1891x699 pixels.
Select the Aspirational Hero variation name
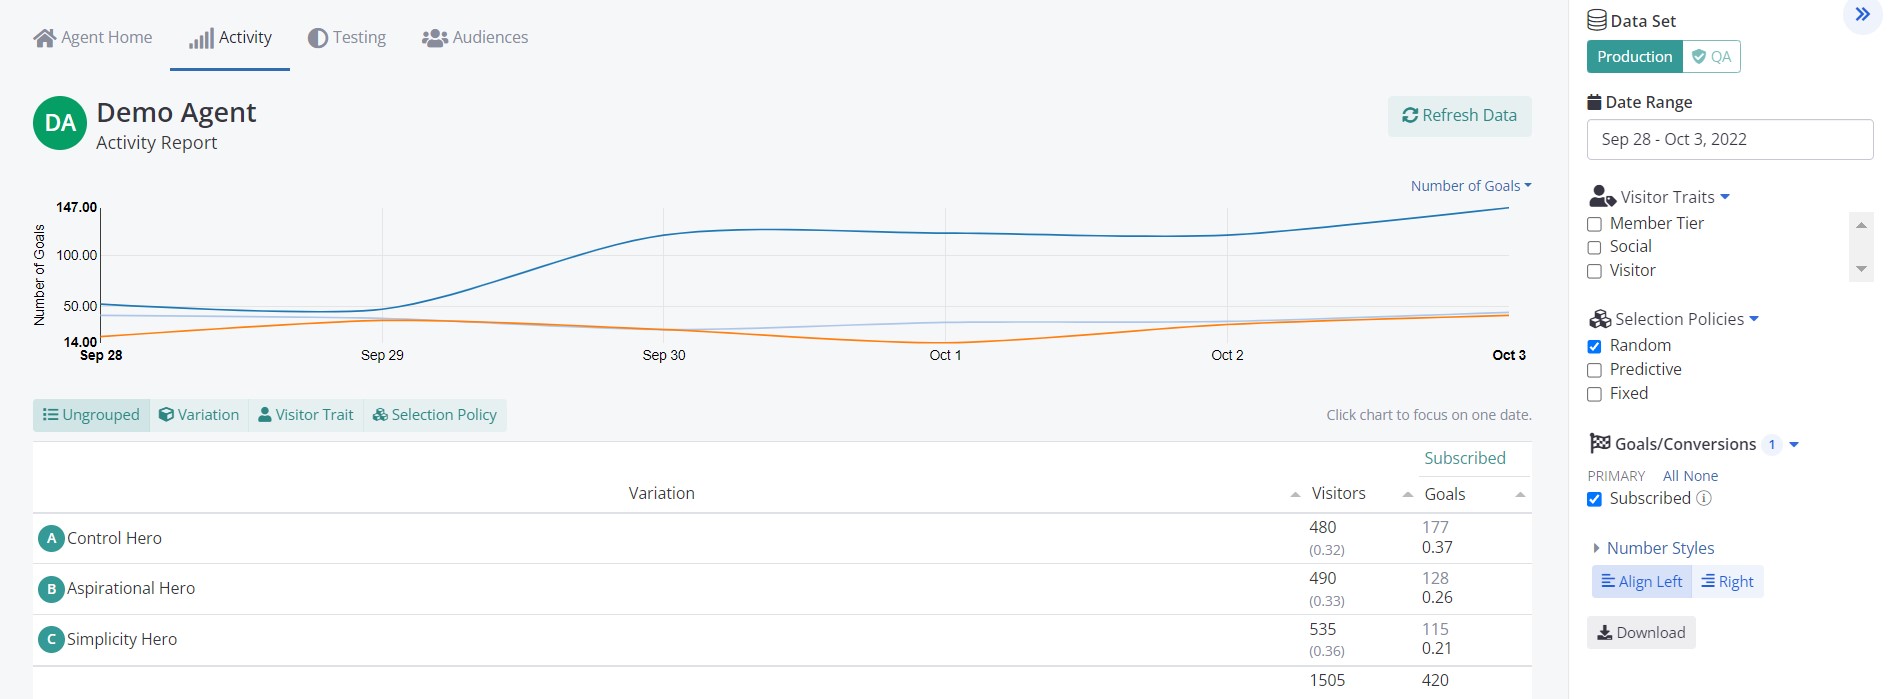[x=131, y=589]
